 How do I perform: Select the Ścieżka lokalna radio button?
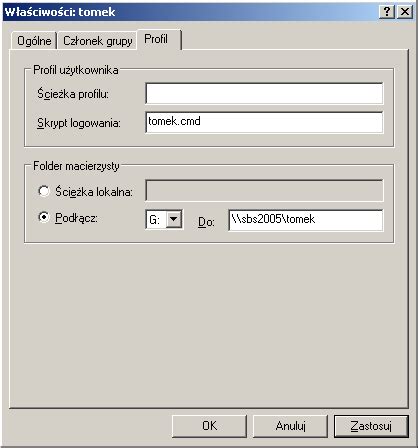tap(44, 191)
